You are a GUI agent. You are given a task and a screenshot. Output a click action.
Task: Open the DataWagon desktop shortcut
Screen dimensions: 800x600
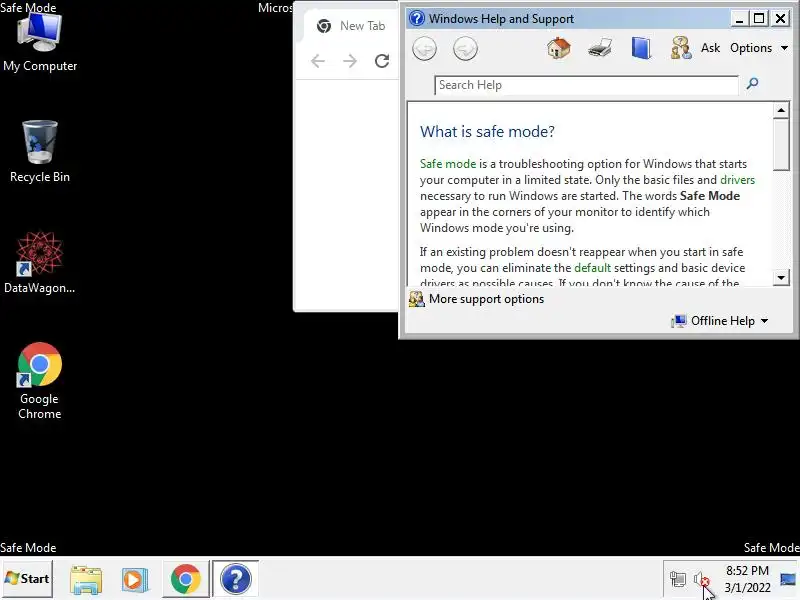coord(39,263)
